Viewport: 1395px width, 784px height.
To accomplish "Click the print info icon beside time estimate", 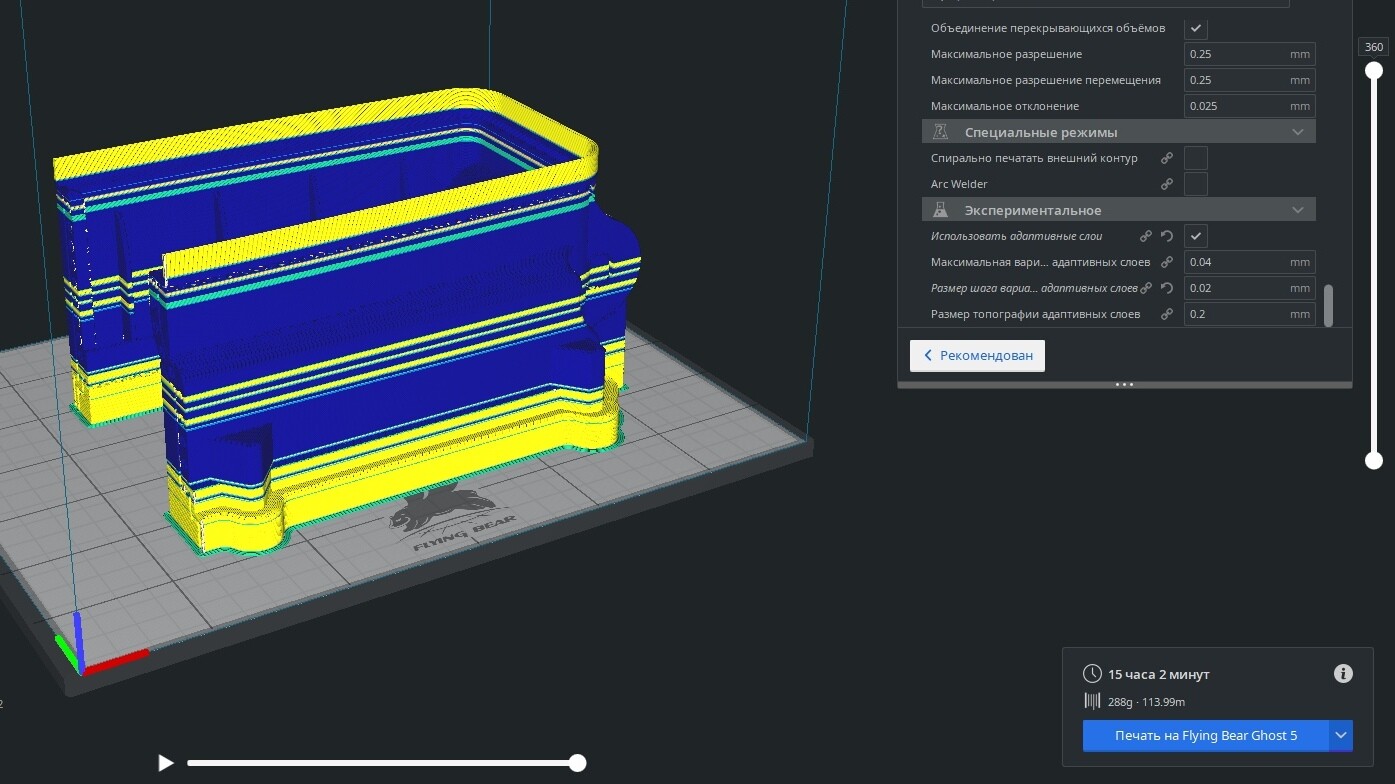I will tap(1343, 674).
